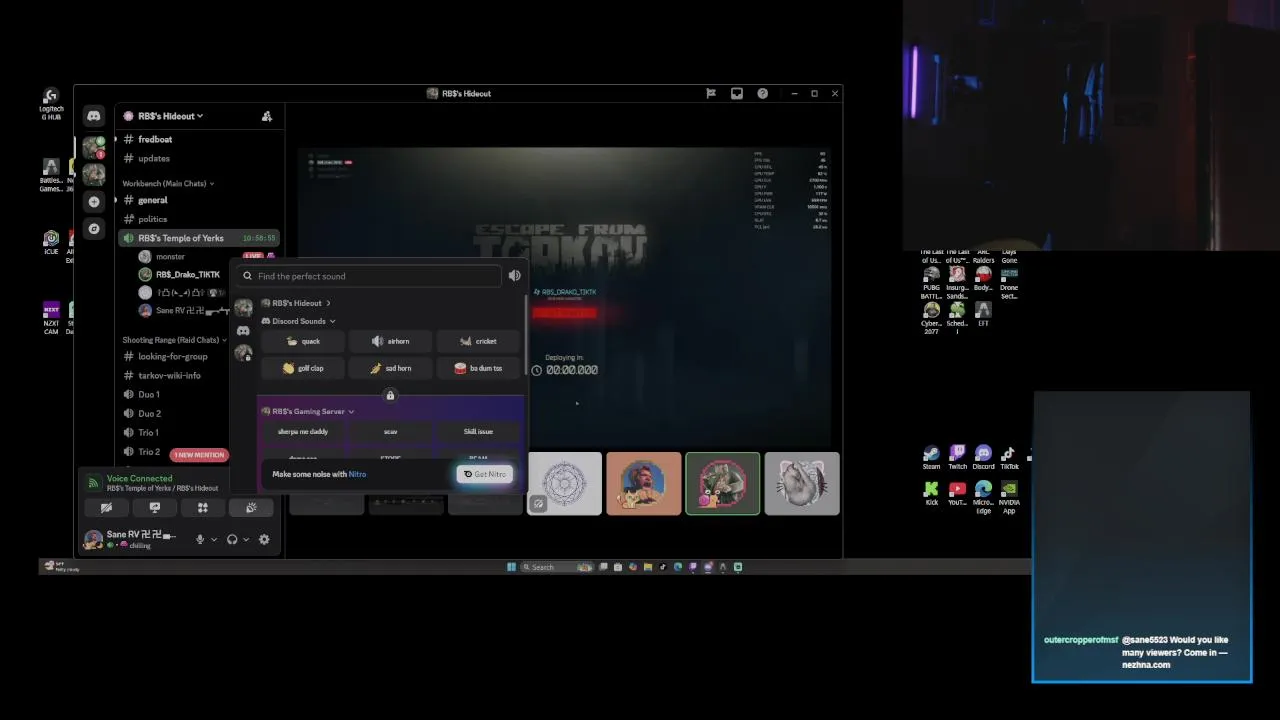Click Nitro link in soundboard footer
The image size is (1280, 720).
point(357,474)
